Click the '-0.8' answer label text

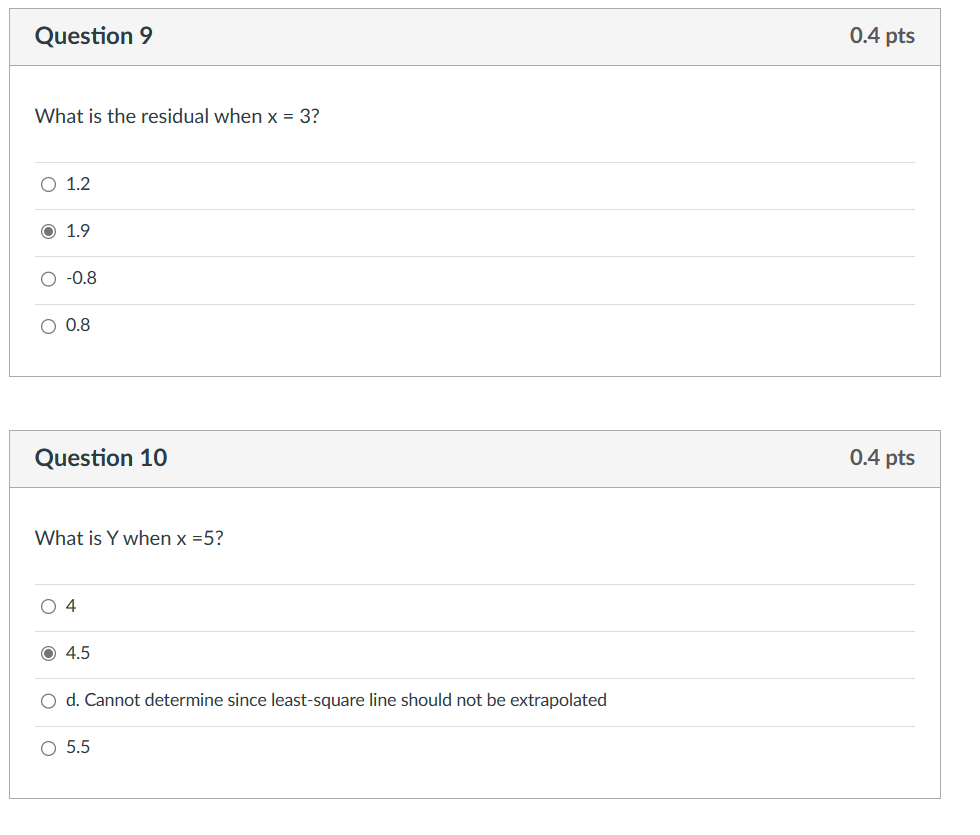coord(82,278)
